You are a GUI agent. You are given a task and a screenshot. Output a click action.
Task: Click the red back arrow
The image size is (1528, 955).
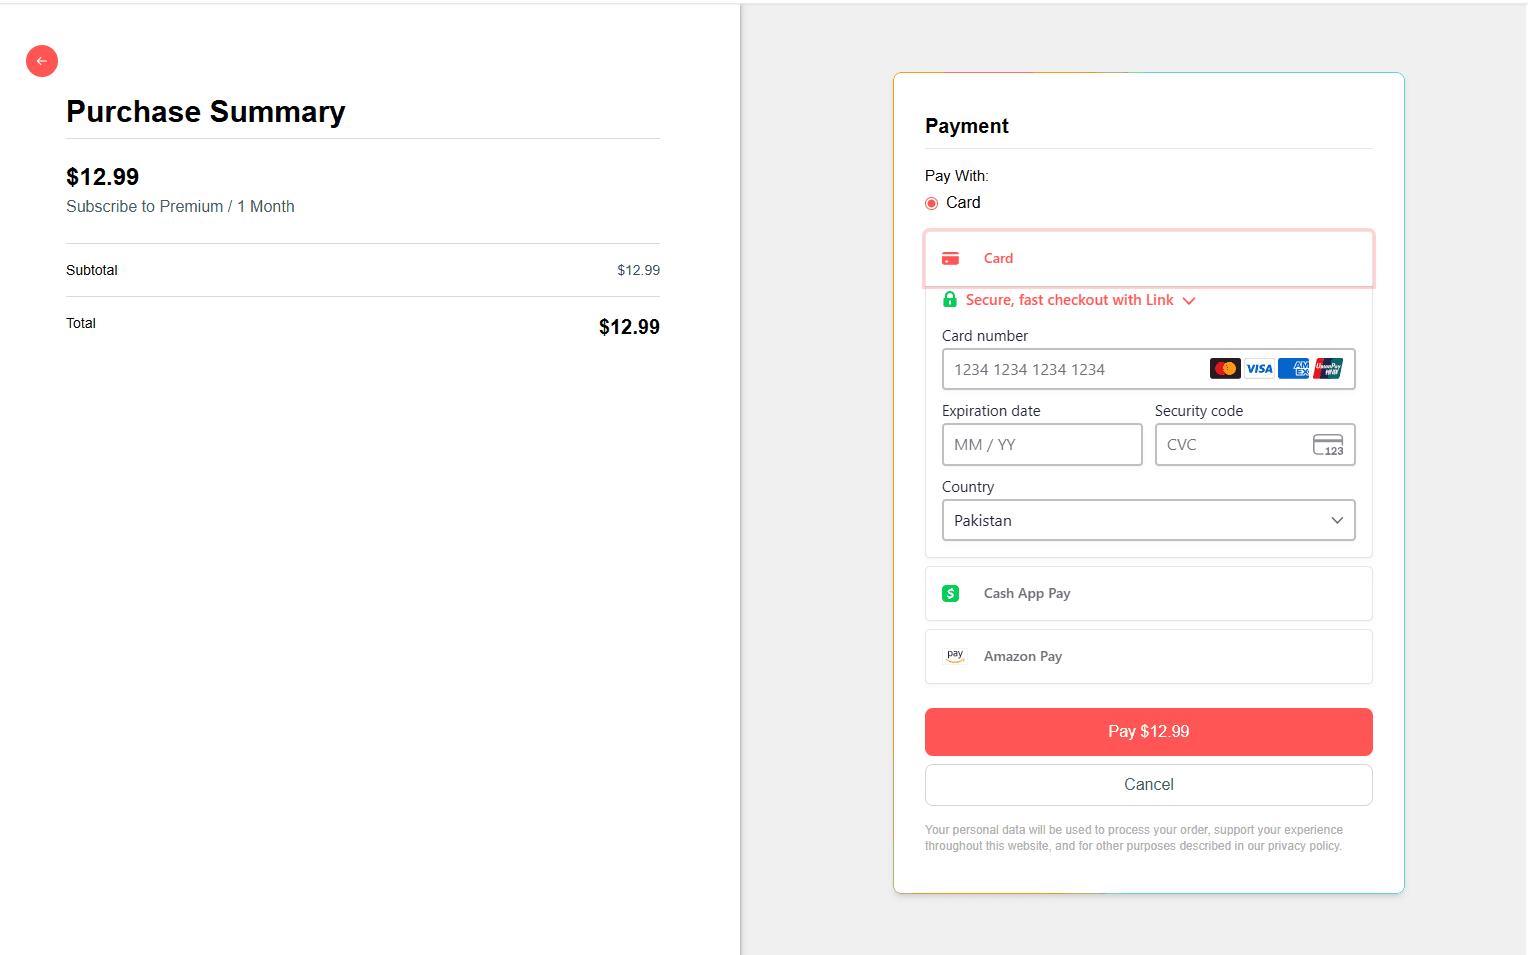point(41,61)
